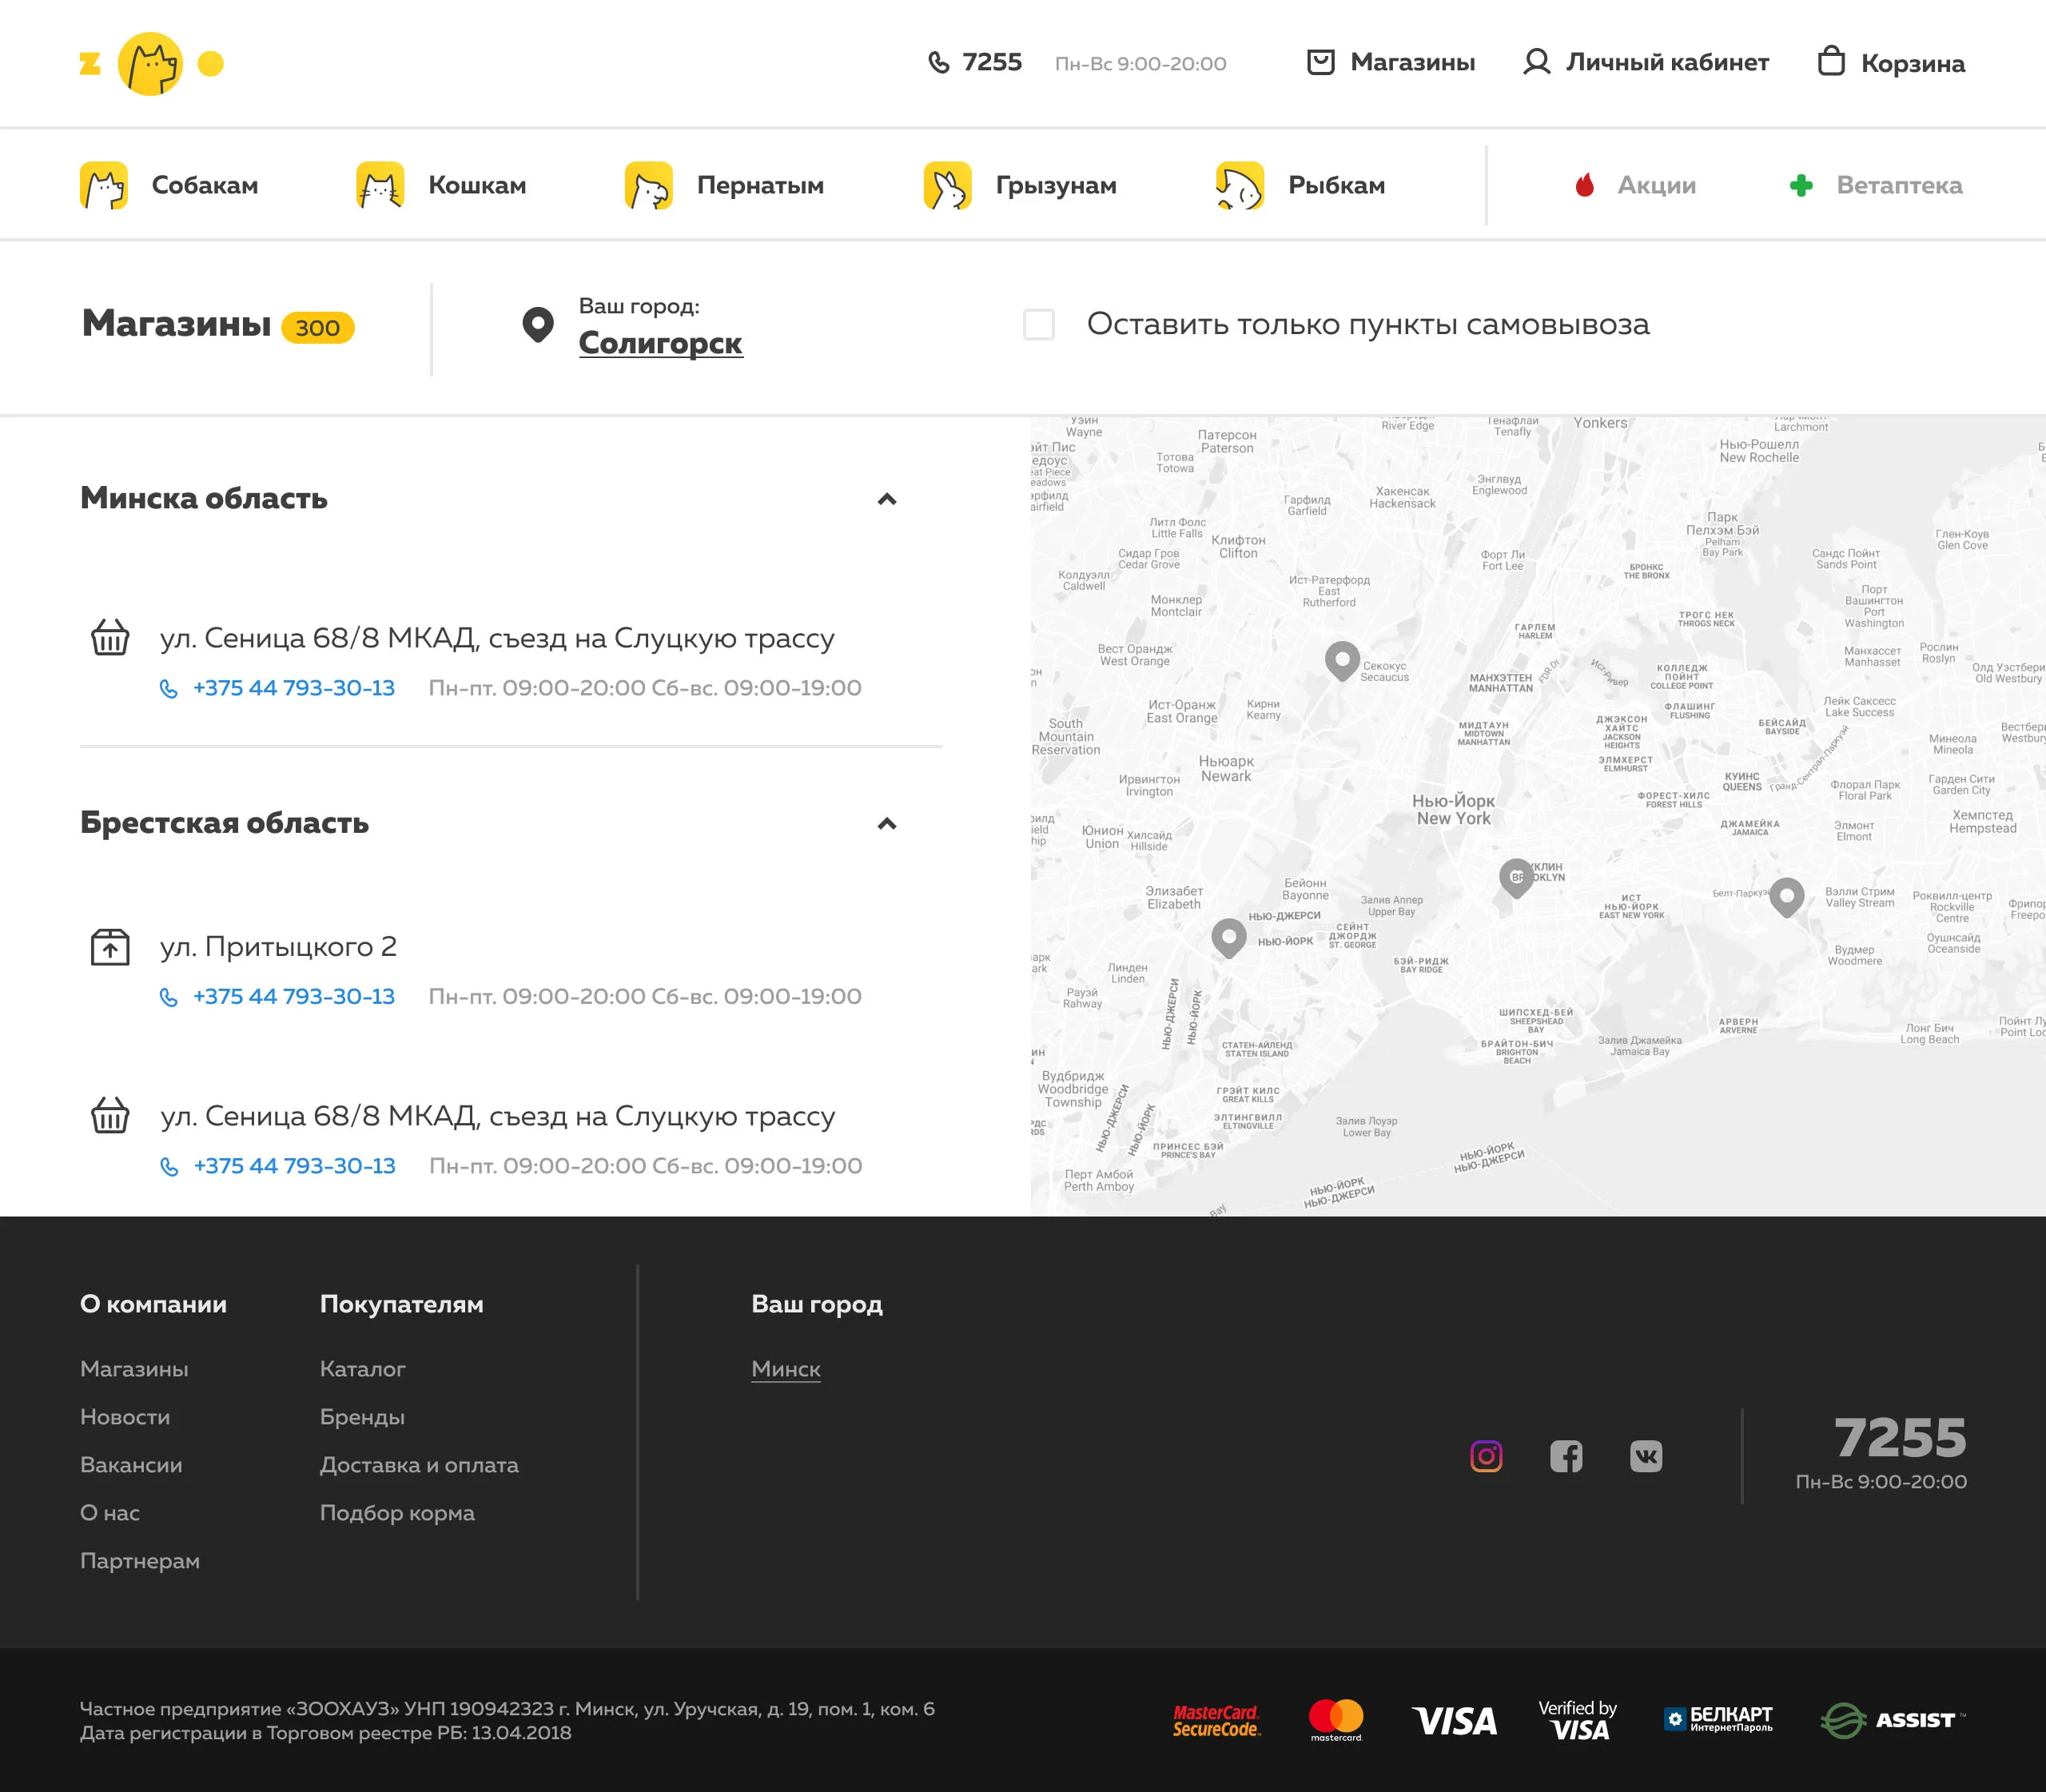Viewport: 2046px width, 1792px height.
Task: Click the Корзина shopping bag icon
Action: [1831, 62]
